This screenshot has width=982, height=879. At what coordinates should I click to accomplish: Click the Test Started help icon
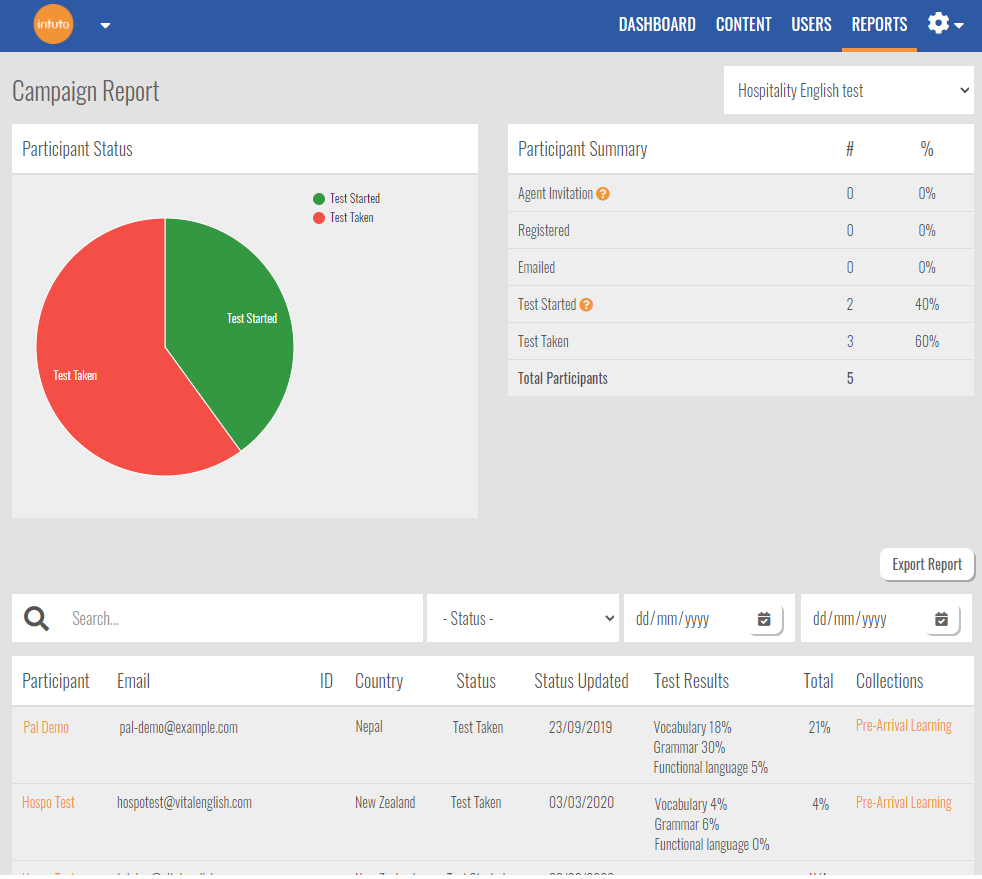click(x=586, y=305)
